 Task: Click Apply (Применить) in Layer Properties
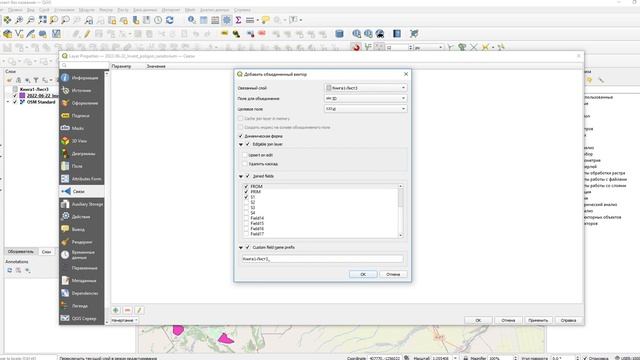coord(538,320)
